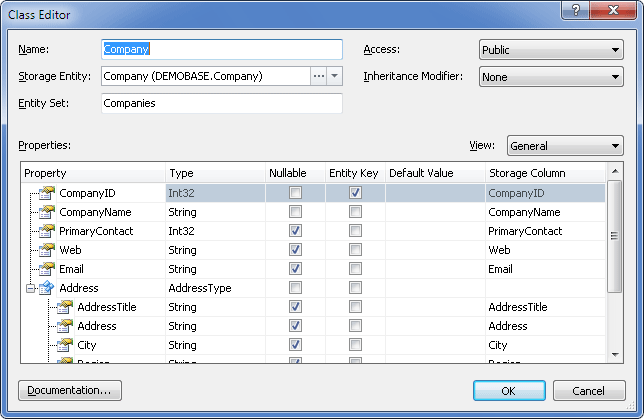644x419 pixels.
Task: Click the Entity Key column header
Action: tap(355, 173)
